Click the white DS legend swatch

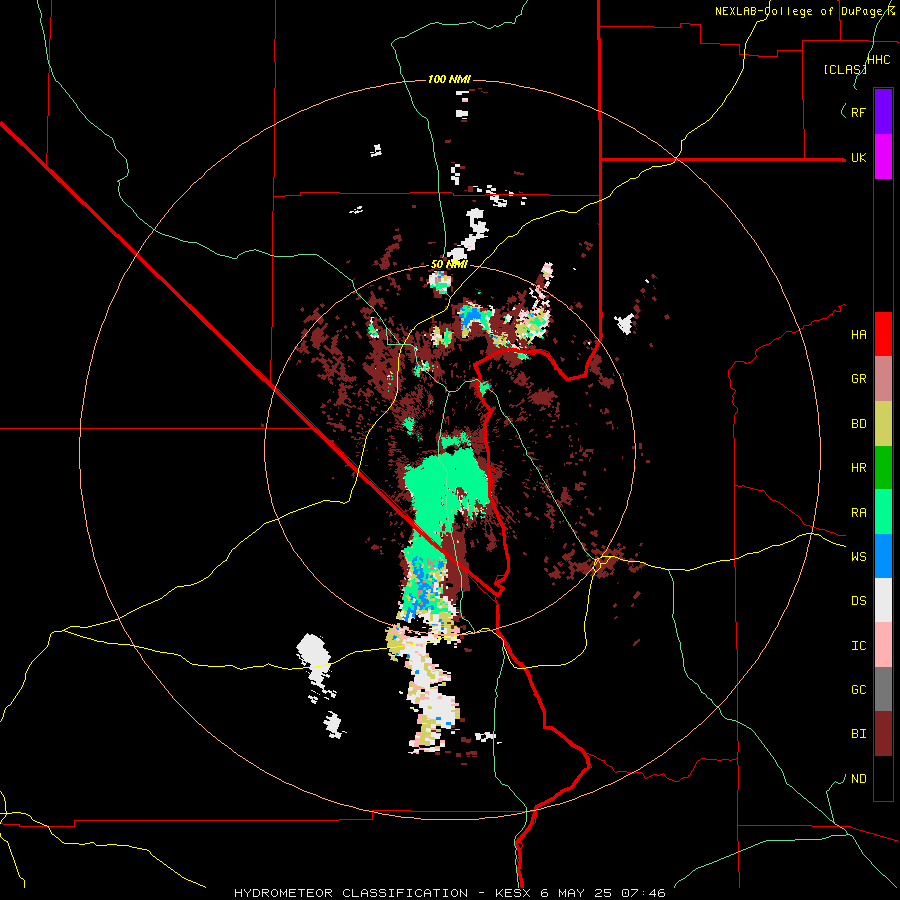pyautogui.click(x=883, y=600)
